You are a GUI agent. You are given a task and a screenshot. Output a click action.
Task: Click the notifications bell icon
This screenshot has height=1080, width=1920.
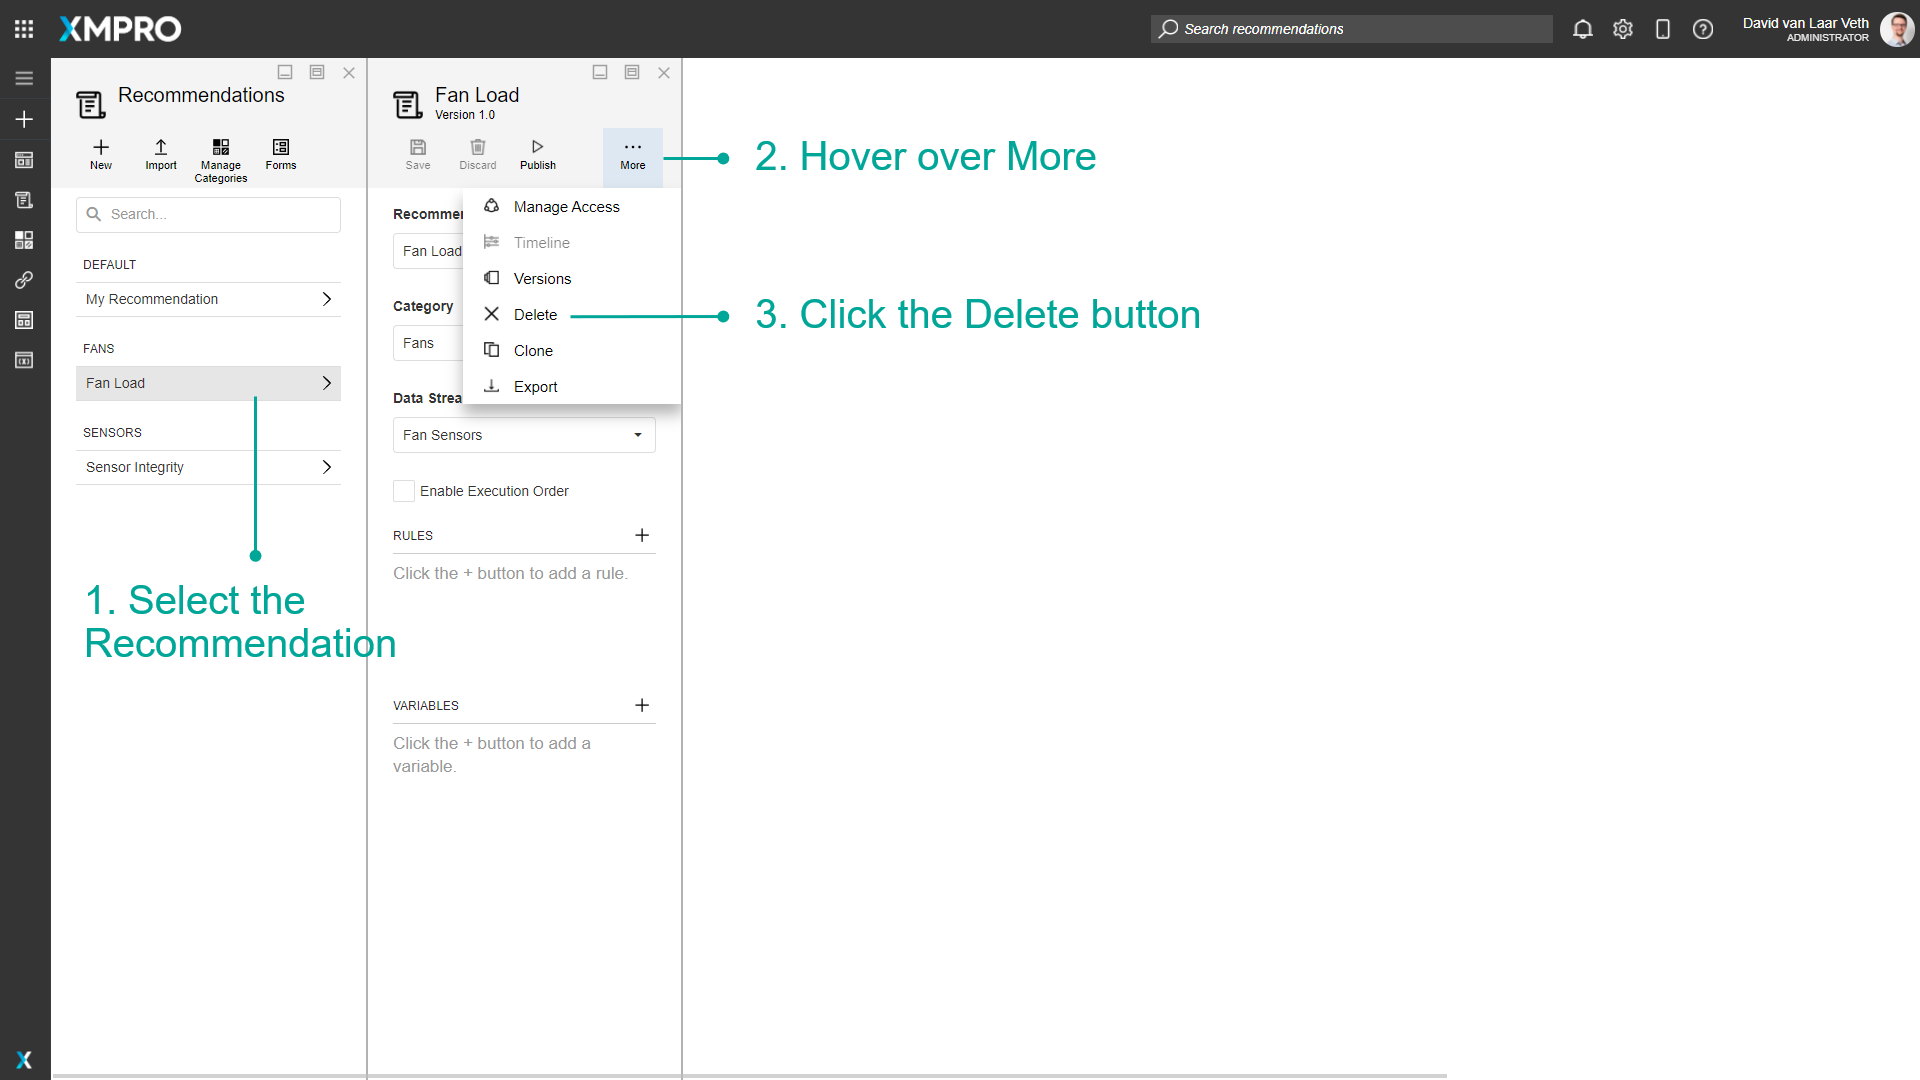1583,29
